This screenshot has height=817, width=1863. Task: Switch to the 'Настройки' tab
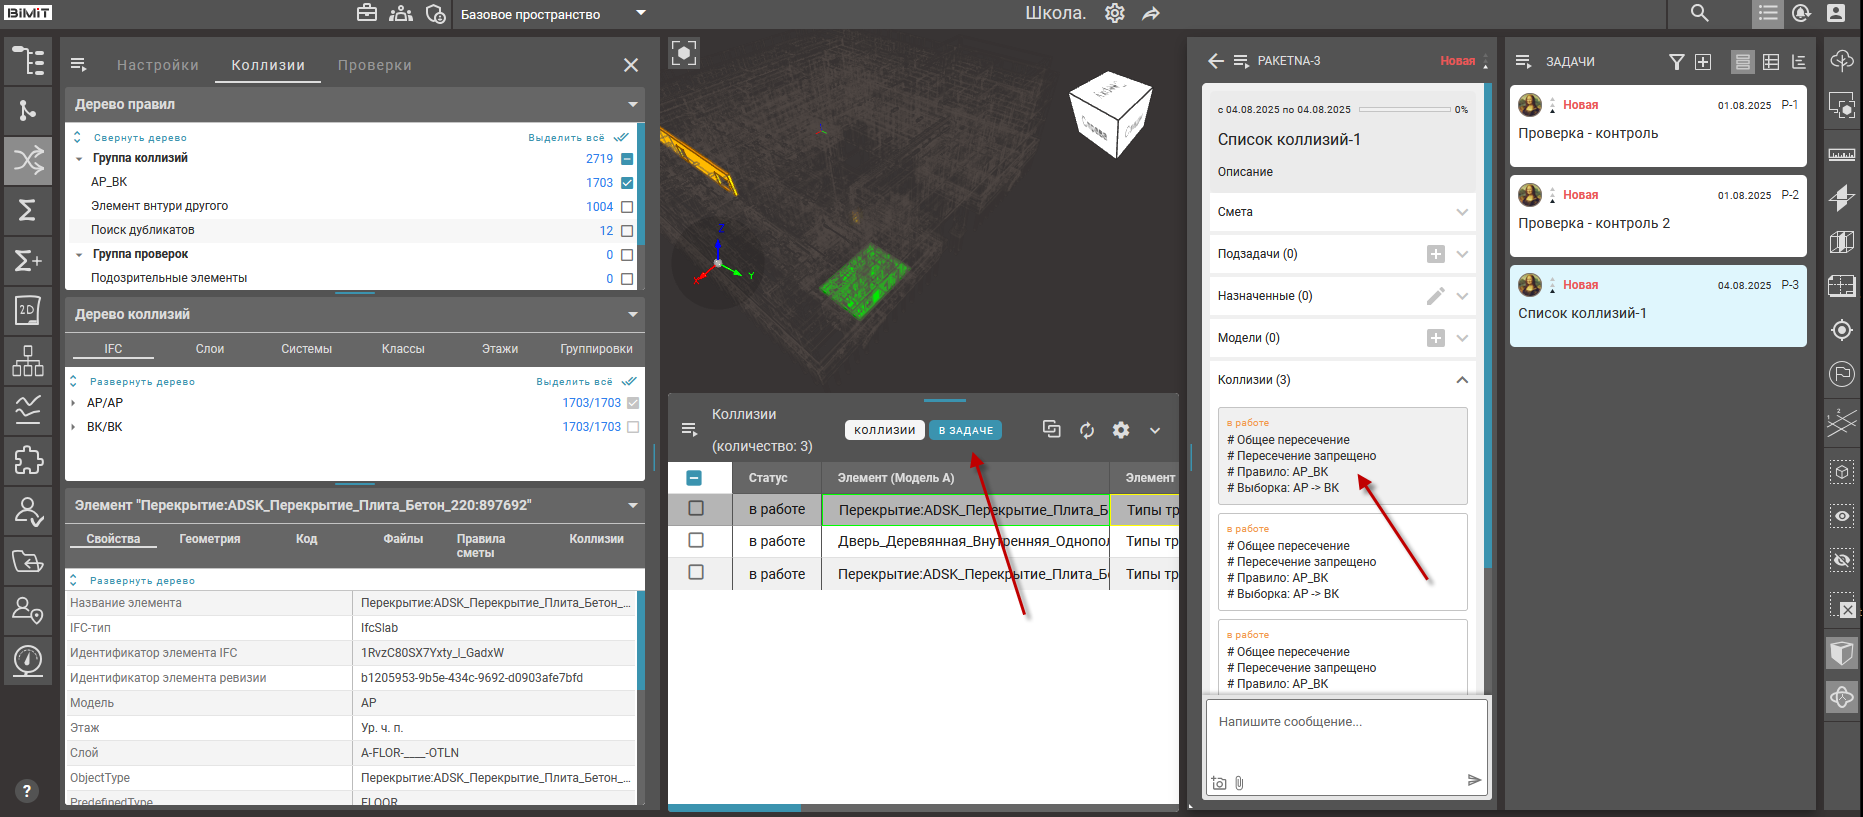coord(158,65)
